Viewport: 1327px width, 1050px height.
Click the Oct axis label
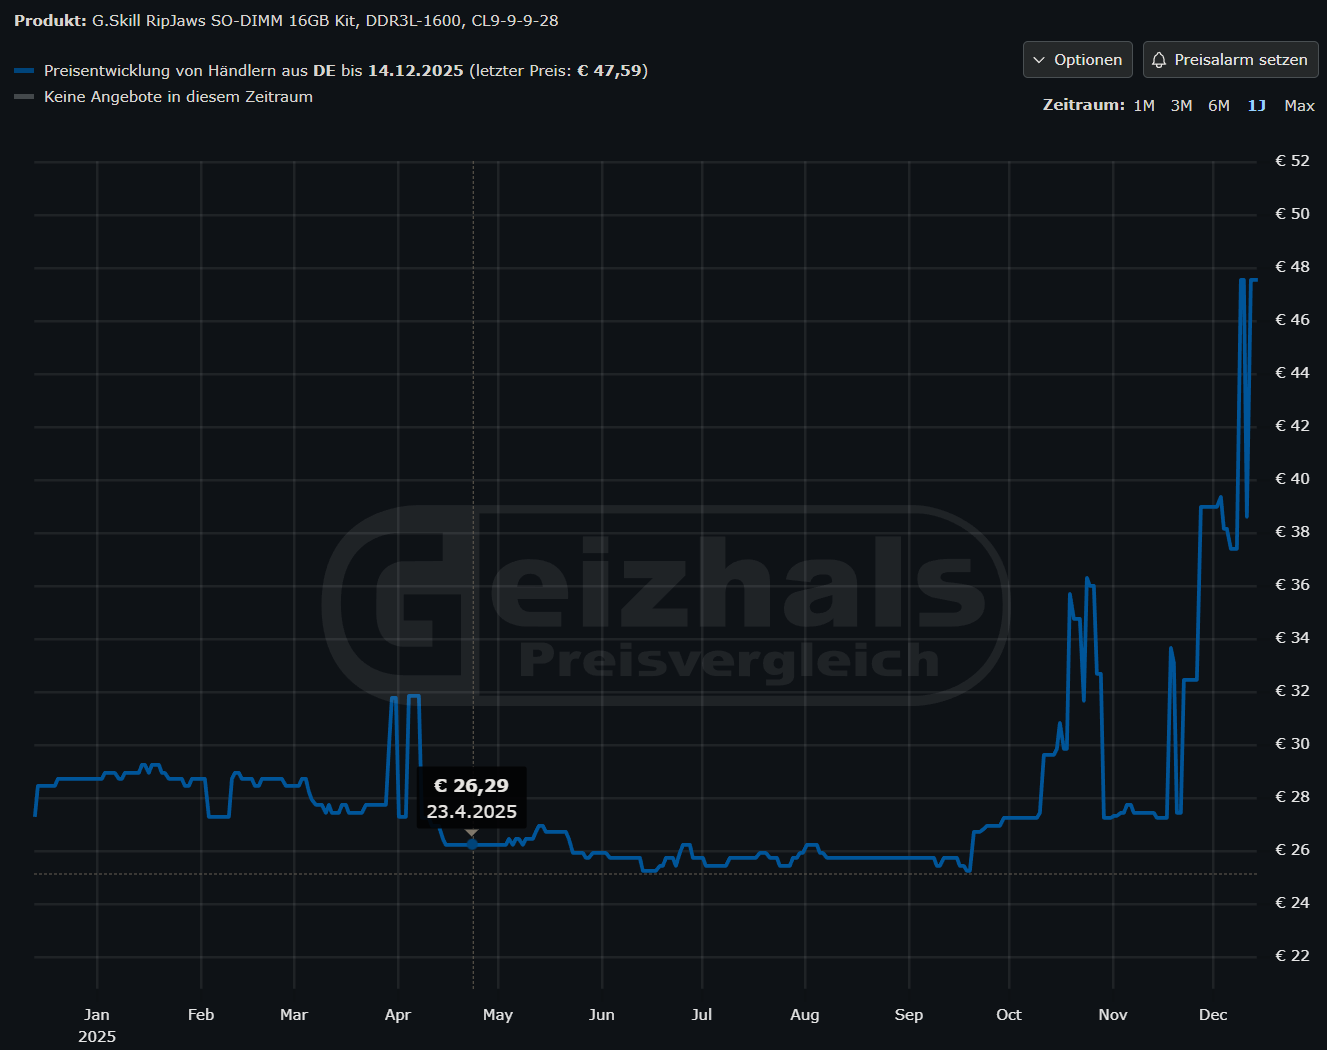pos(1009,1014)
